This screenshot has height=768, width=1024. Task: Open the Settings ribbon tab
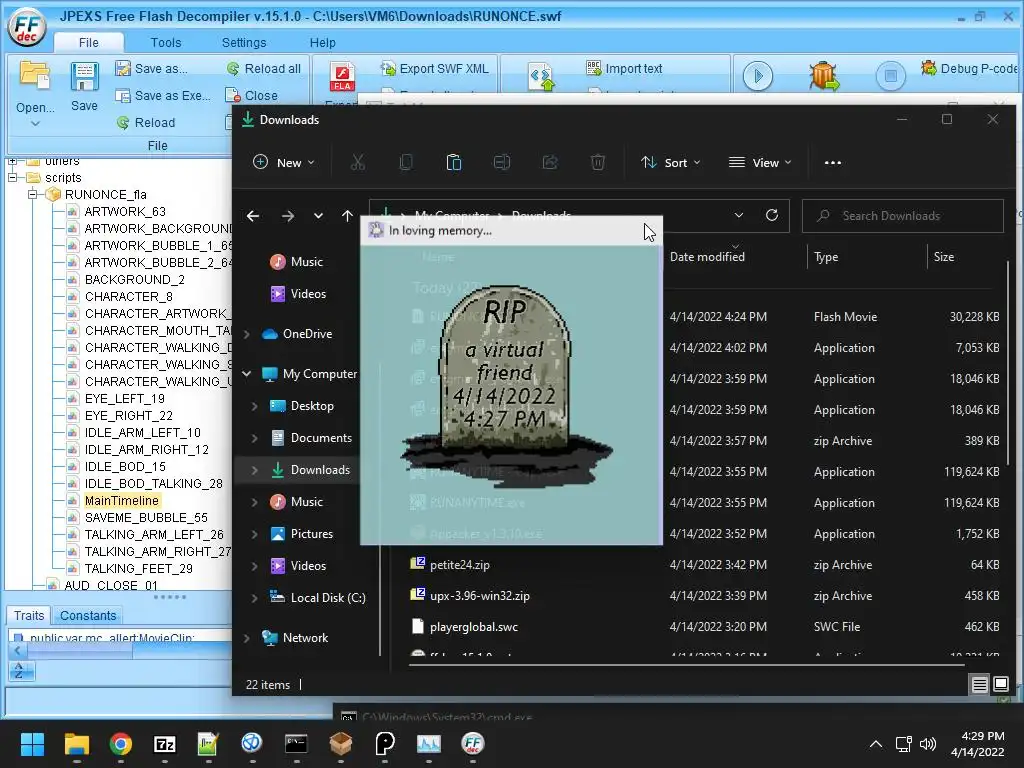[244, 42]
